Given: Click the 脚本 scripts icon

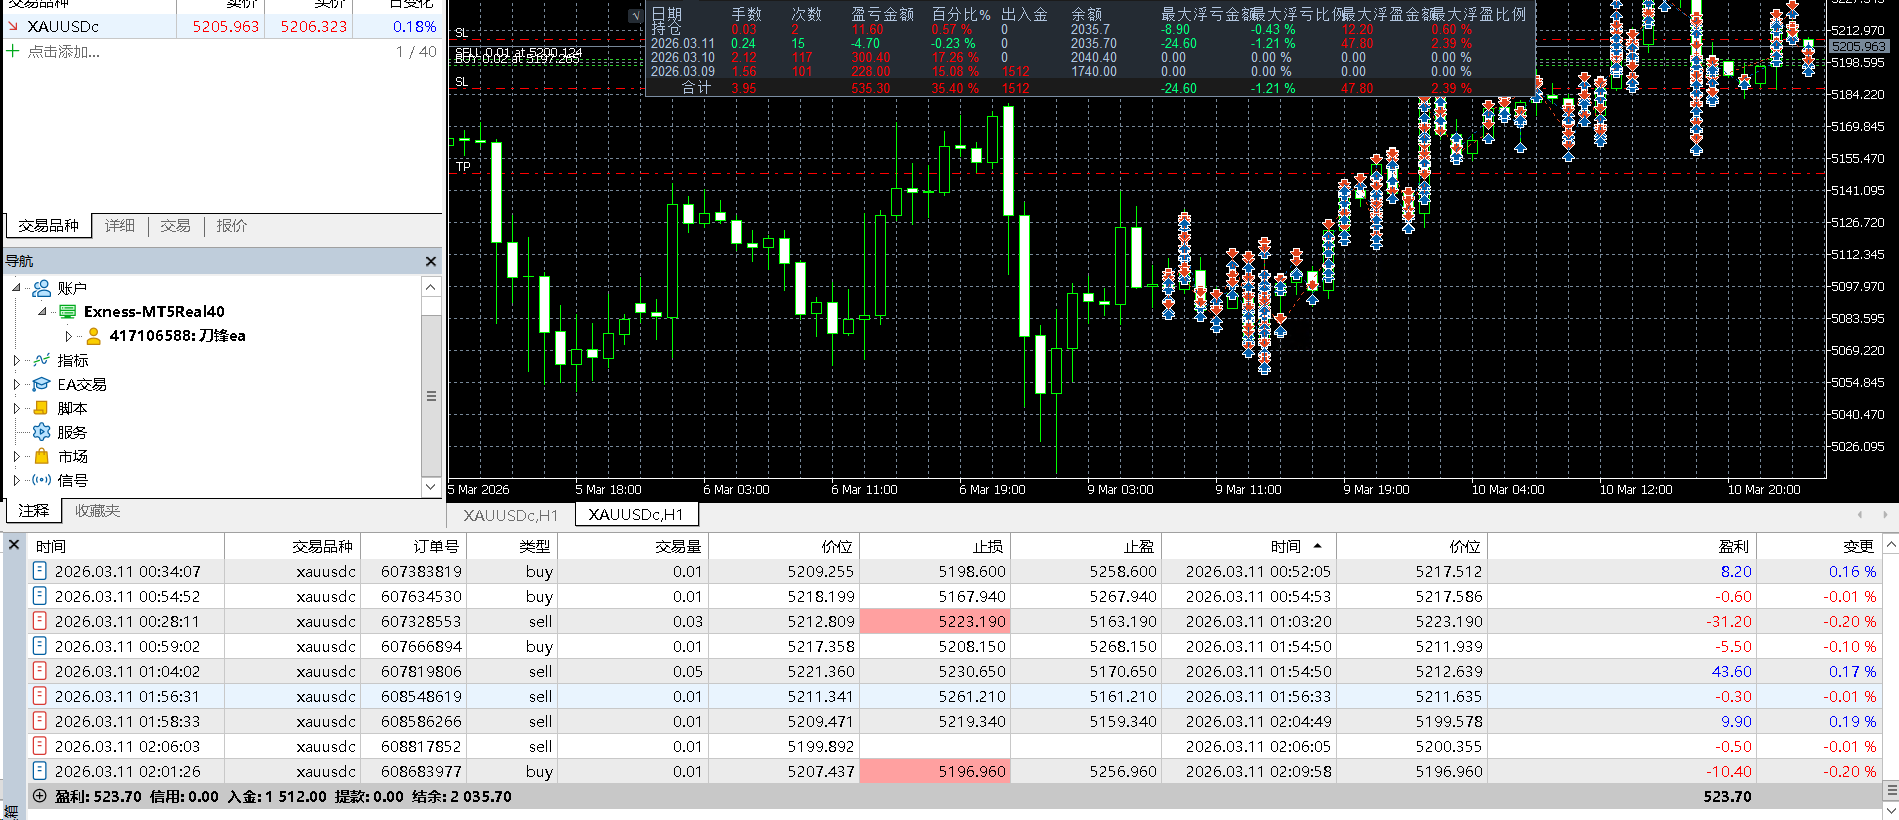Looking at the screenshot, I should [42, 408].
